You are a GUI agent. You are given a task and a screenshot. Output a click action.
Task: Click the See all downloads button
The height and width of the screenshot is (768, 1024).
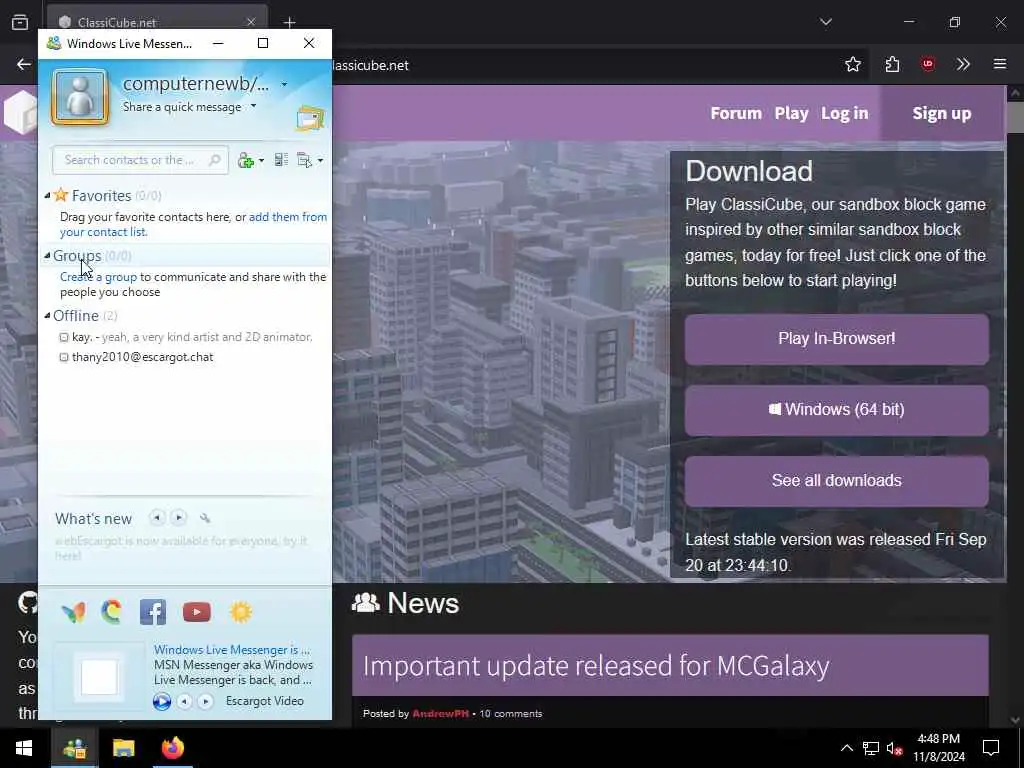point(837,481)
